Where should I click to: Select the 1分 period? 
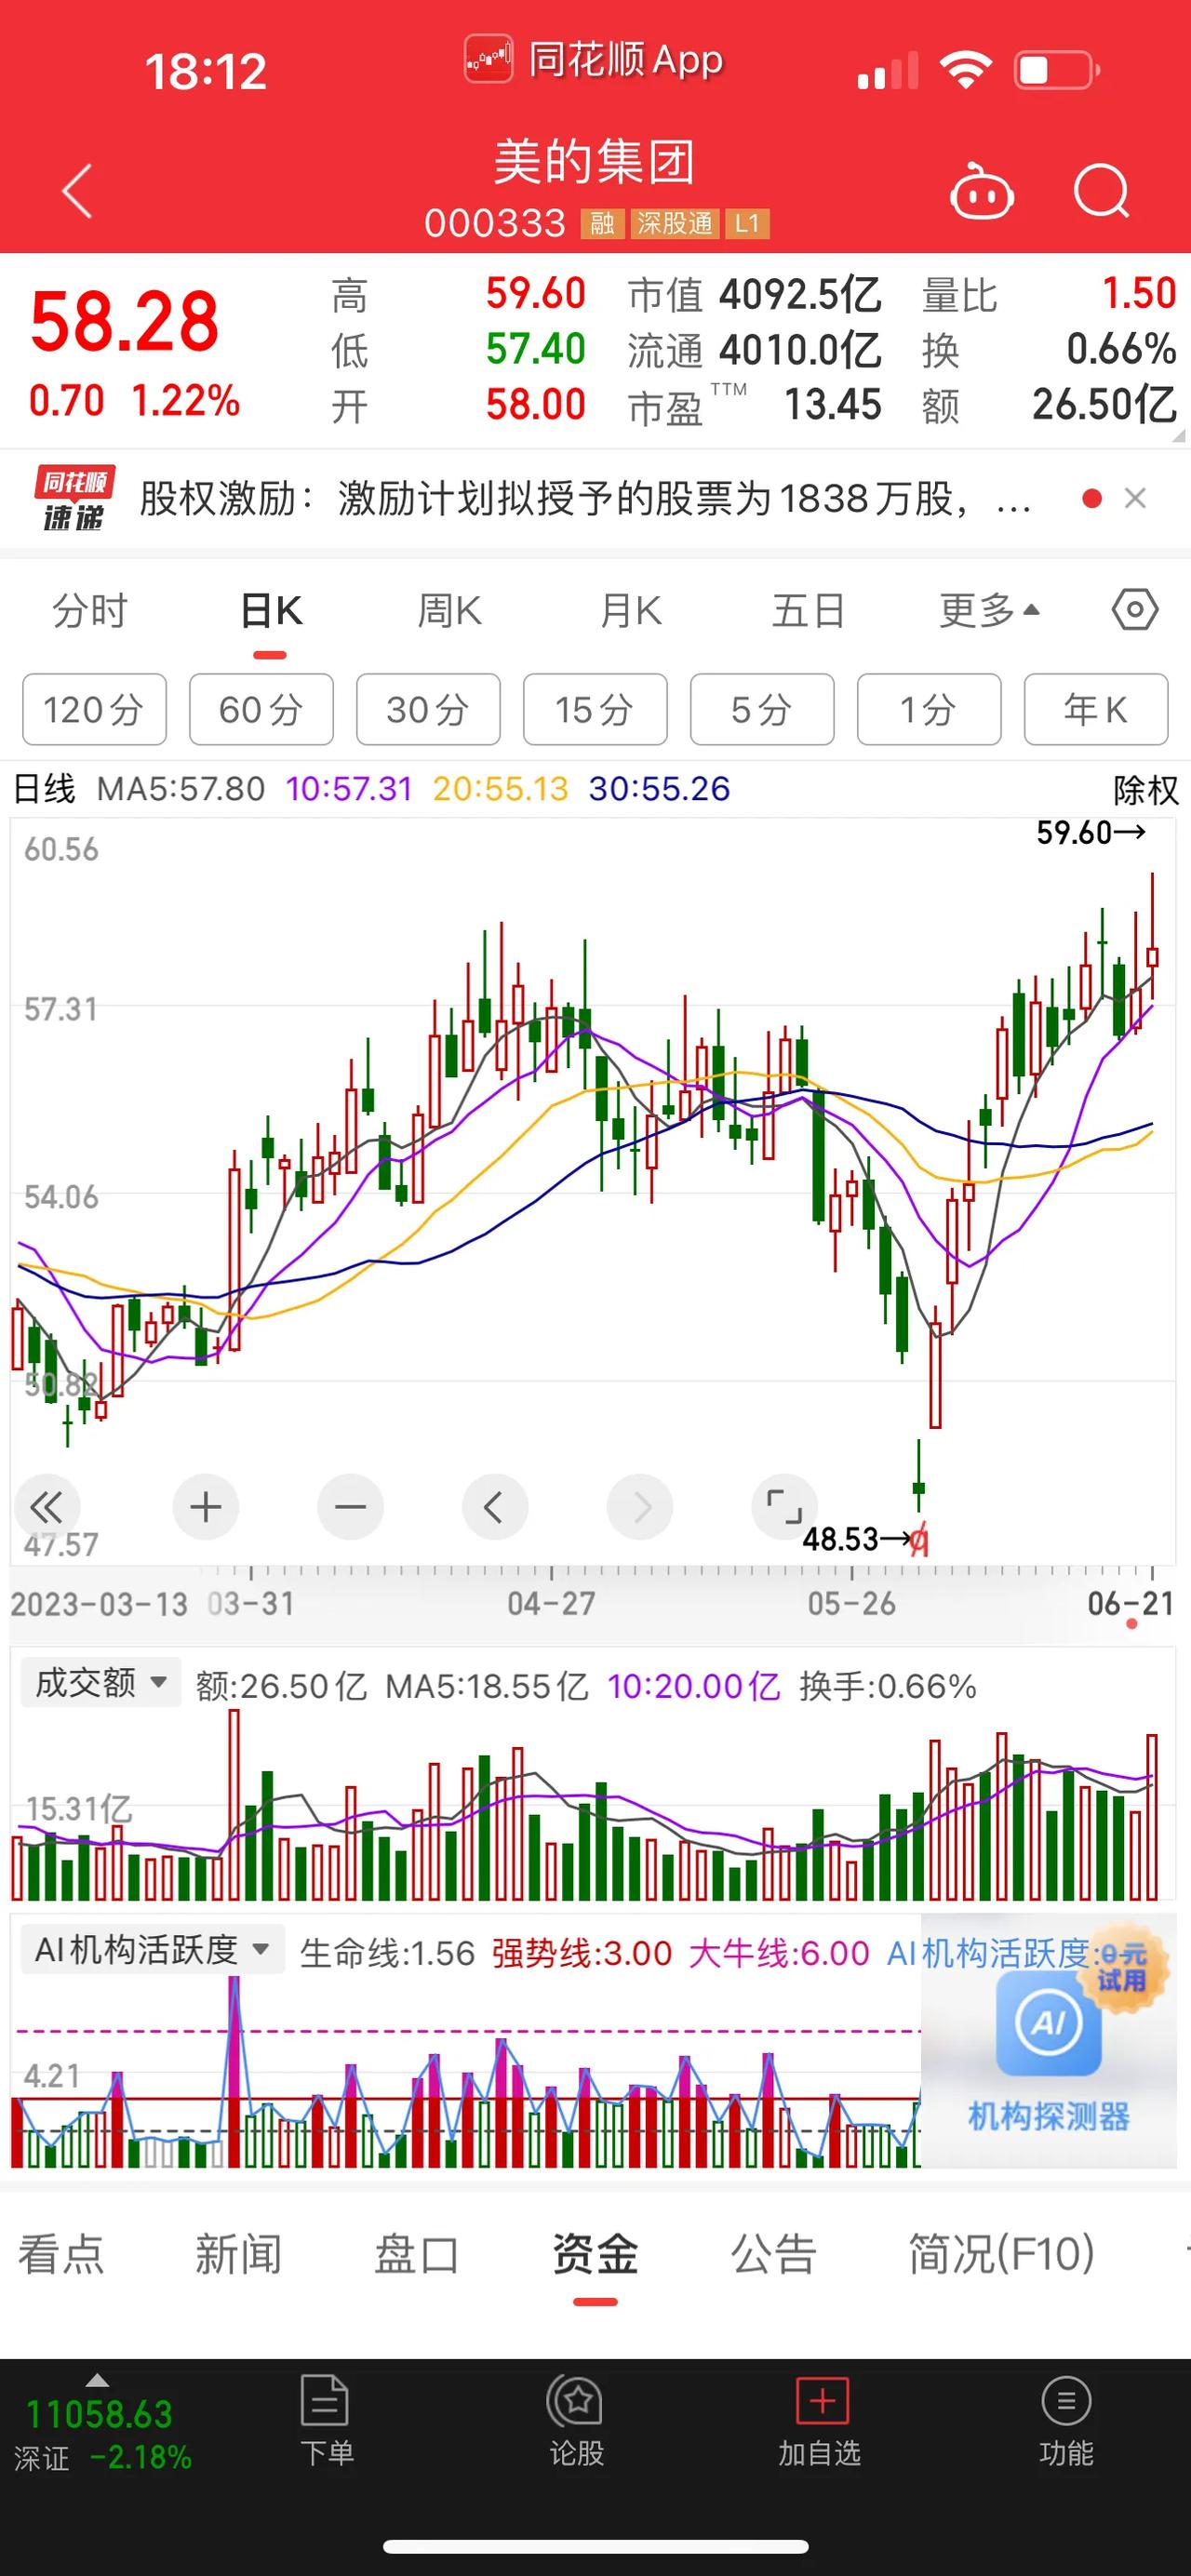tap(929, 710)
